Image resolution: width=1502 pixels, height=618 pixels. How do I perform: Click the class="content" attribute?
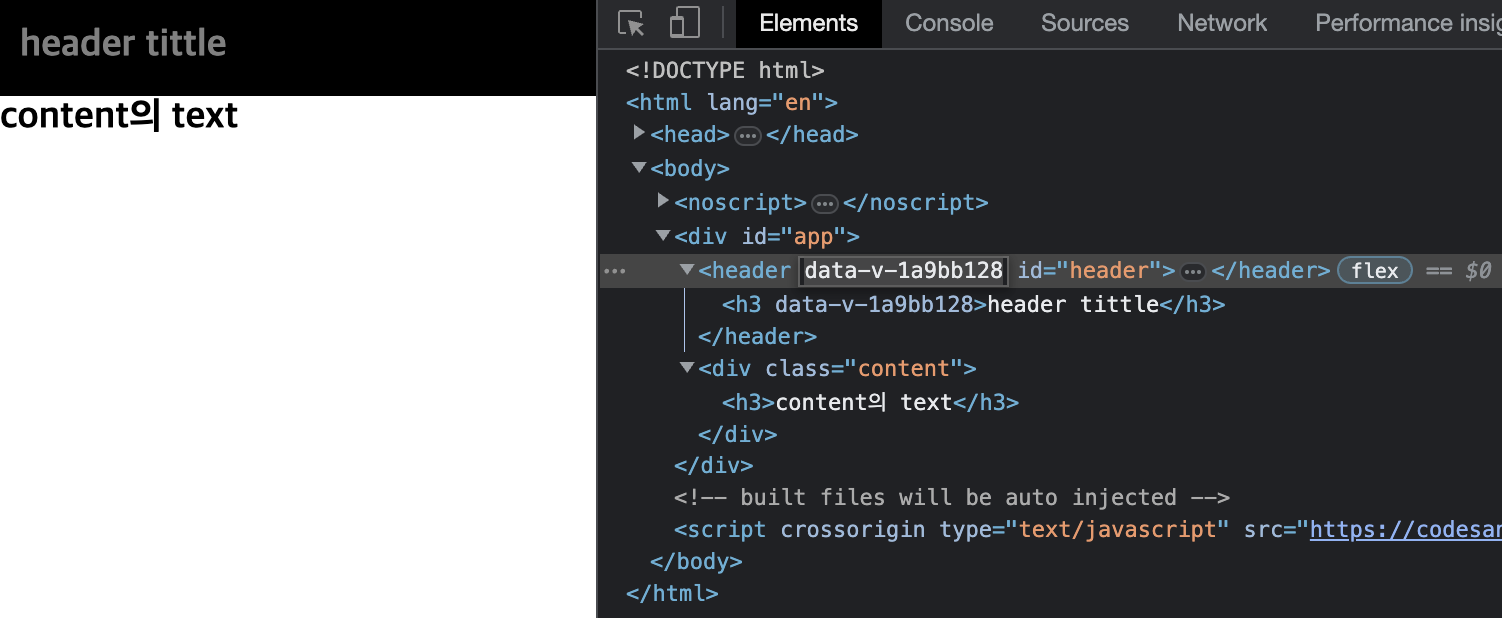[863, 369]
